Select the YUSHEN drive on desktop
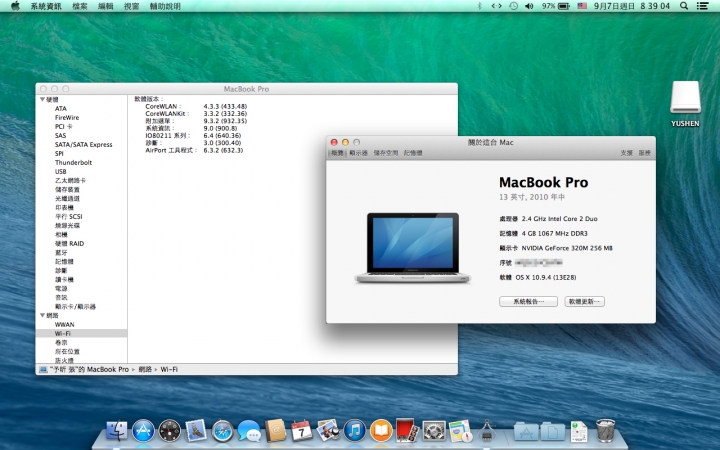720x450 pixels. [685, 104]
